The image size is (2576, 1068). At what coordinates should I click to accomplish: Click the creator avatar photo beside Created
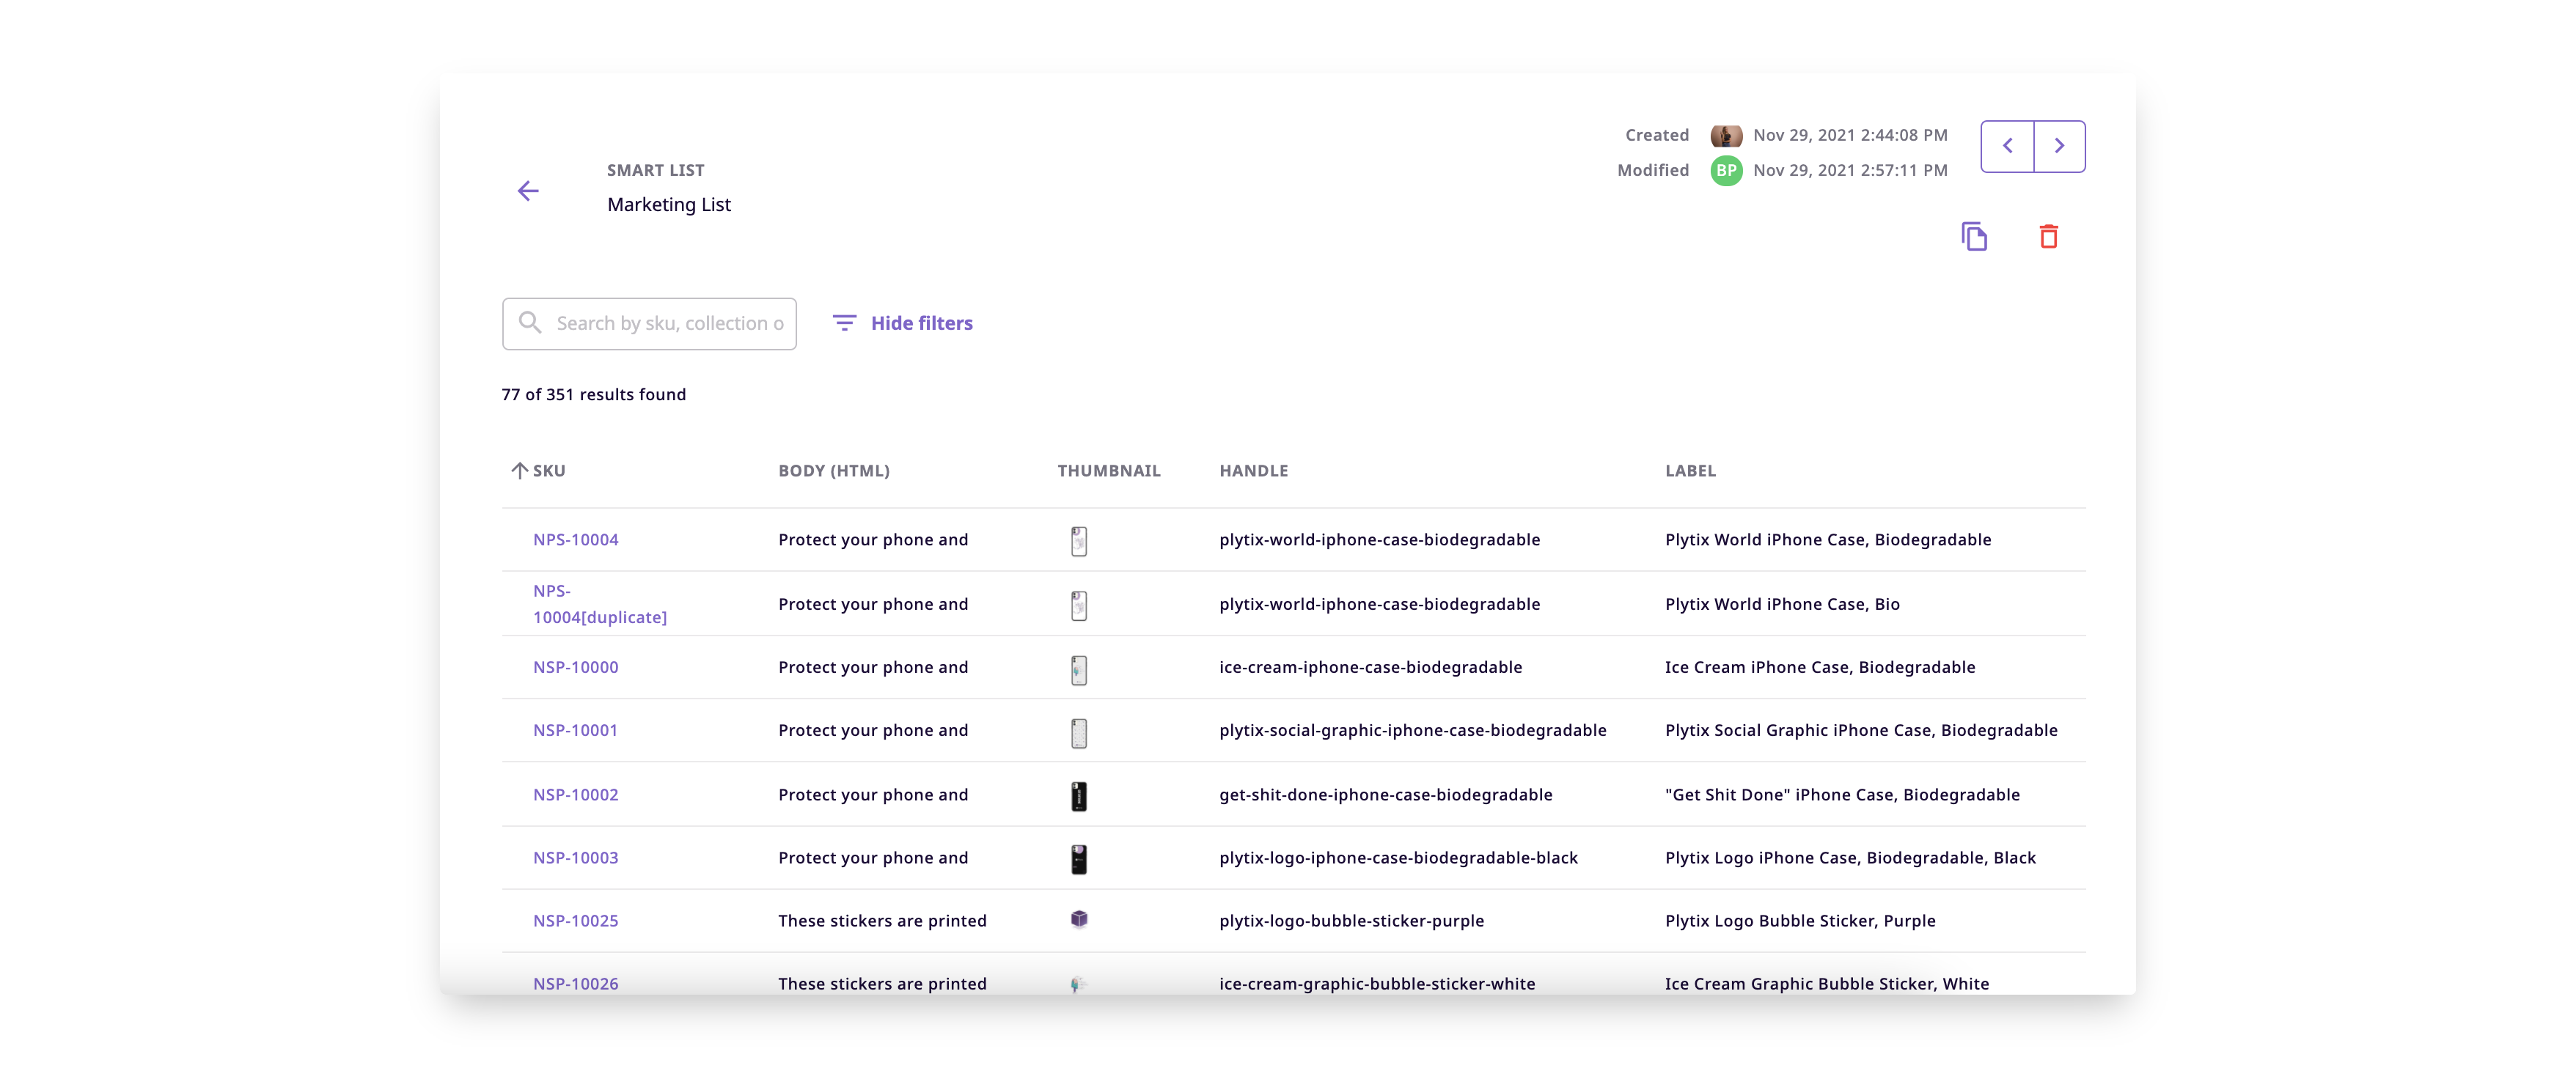pyautogui.click(x=1726, y=135)
